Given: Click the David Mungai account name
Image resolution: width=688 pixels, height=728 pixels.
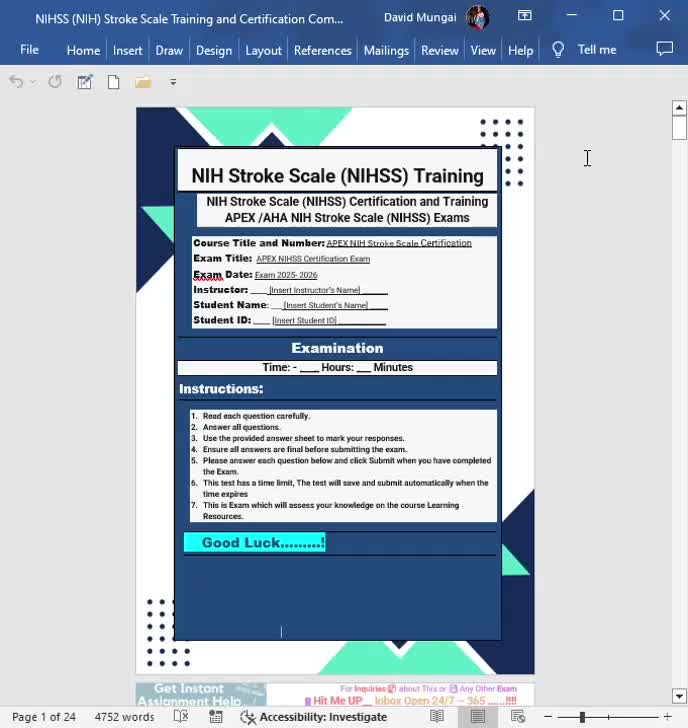Looking at the screenshot, I should [420, 18].
